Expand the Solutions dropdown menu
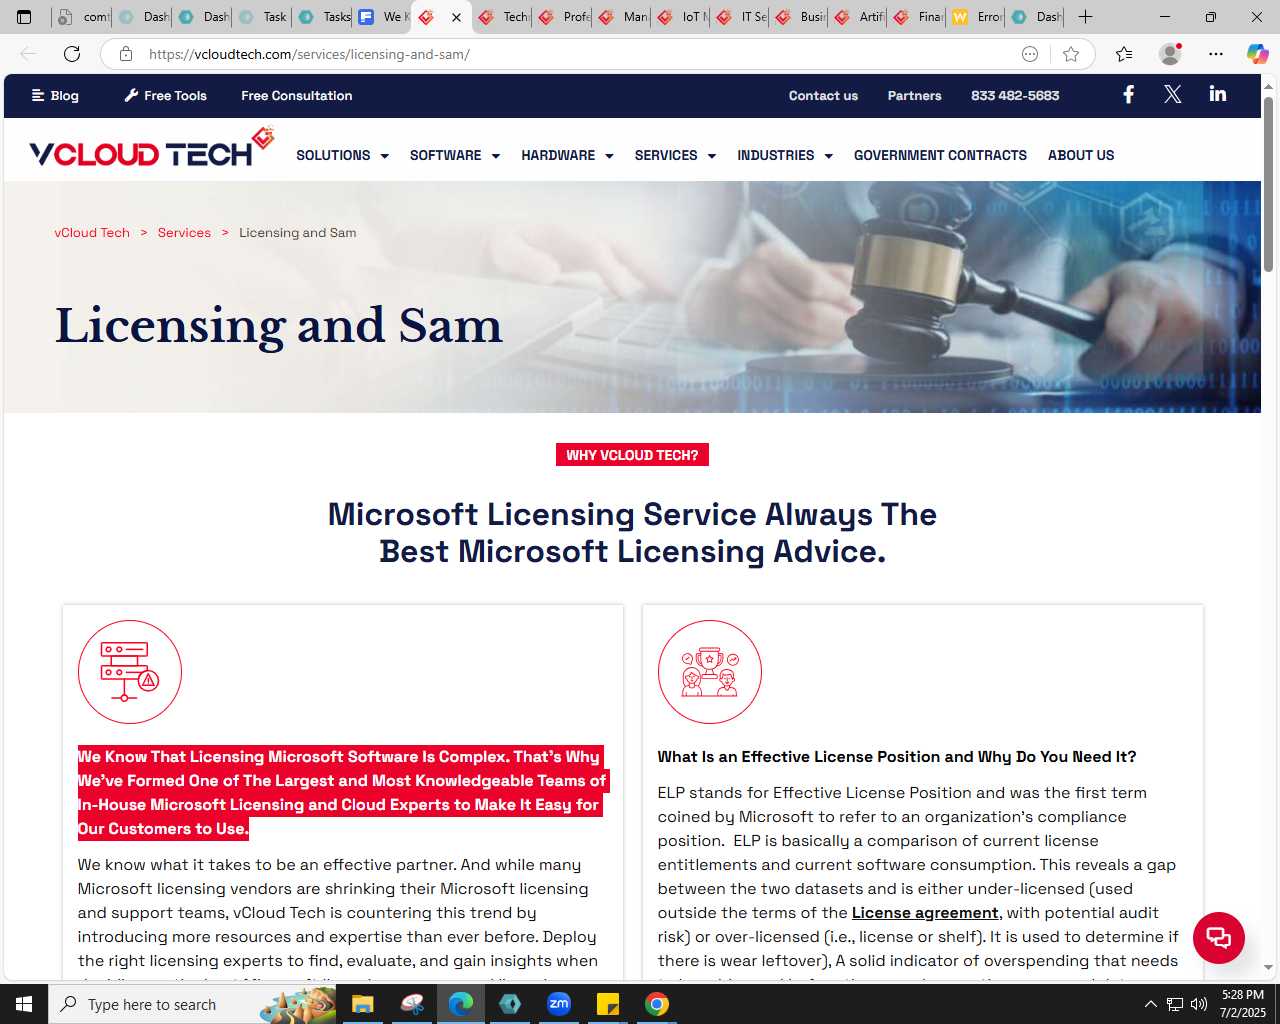1280x1024 pixels. point(342,155)
